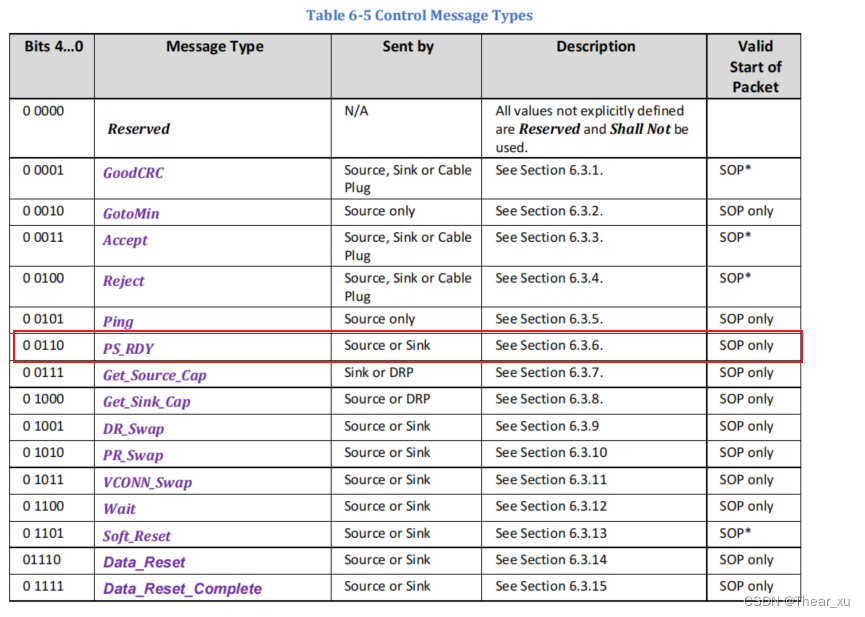Click 'SOP*' in the Soft_Reset row
Viewport: 865px width, 617px height.
[x=735, y=533]
